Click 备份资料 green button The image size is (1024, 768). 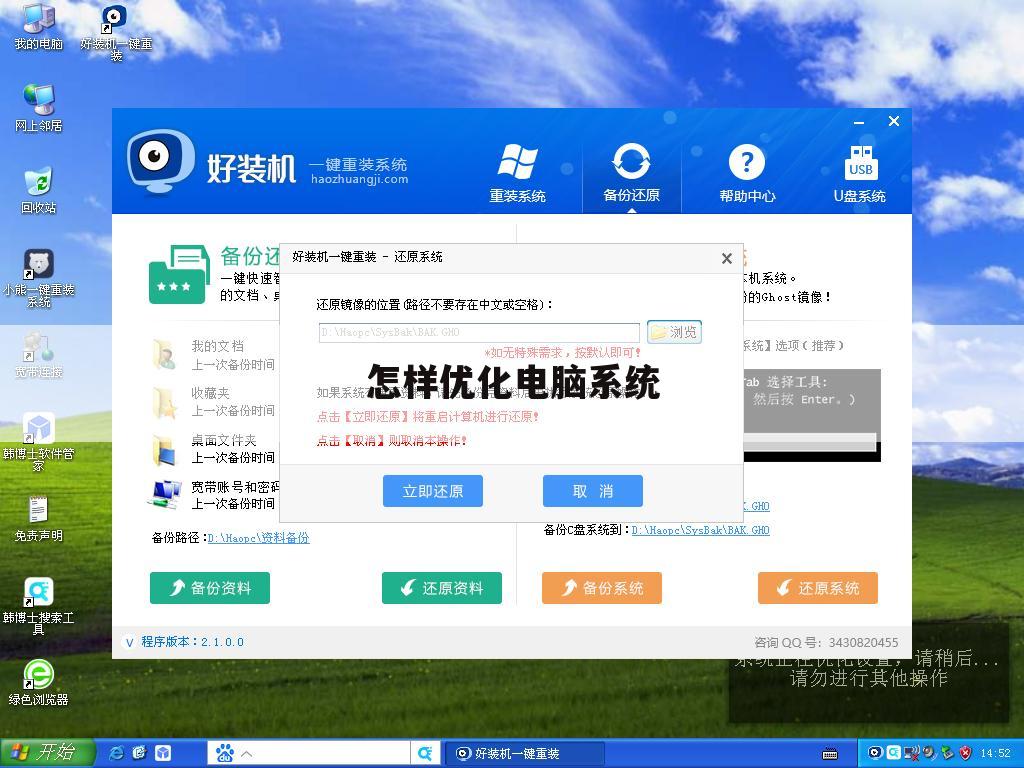(210, 588)
